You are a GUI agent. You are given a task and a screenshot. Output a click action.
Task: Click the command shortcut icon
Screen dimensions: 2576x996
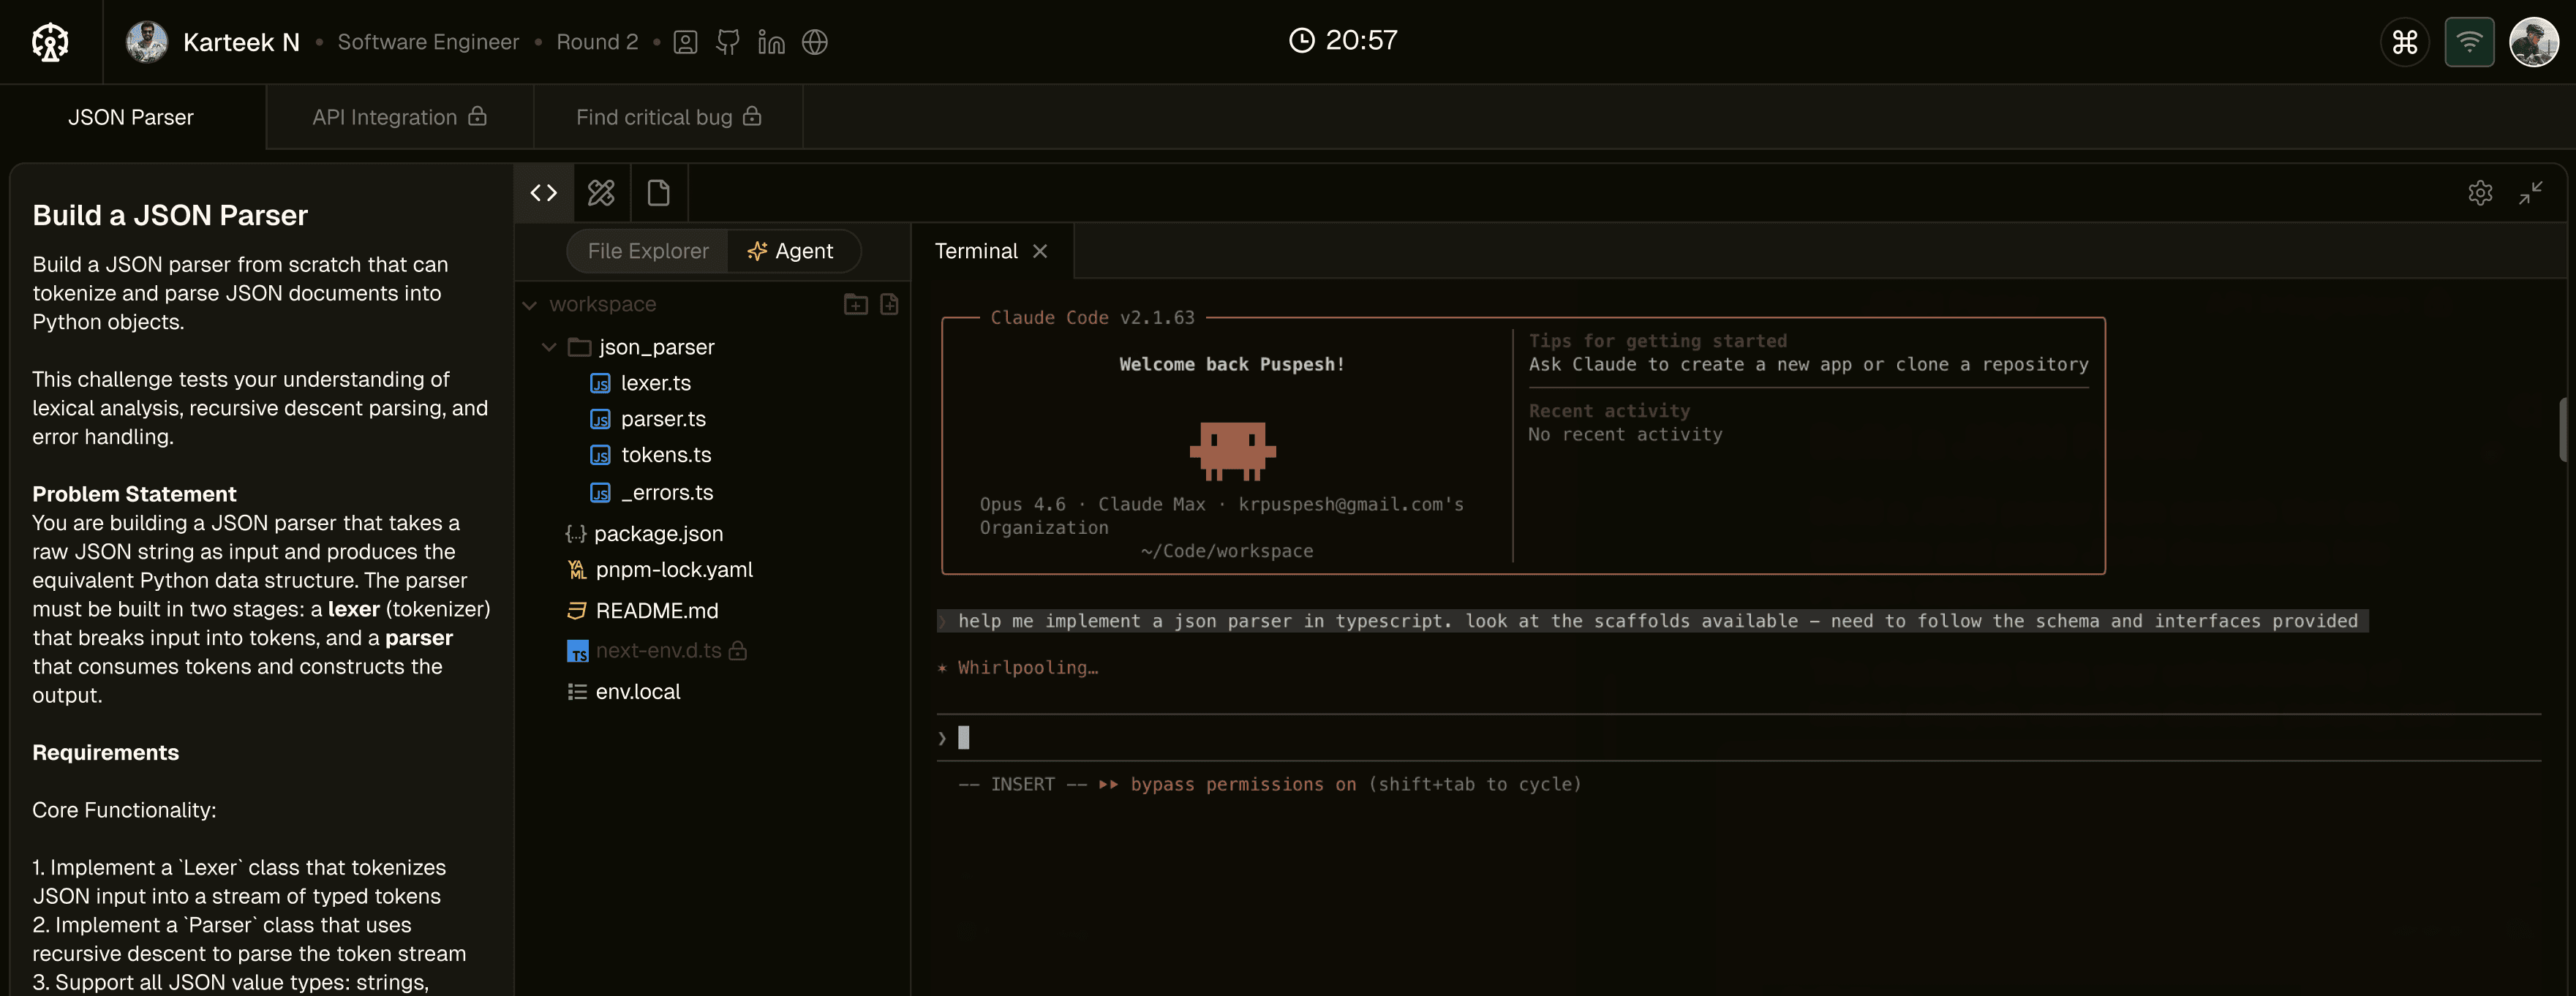(2405, 42)
